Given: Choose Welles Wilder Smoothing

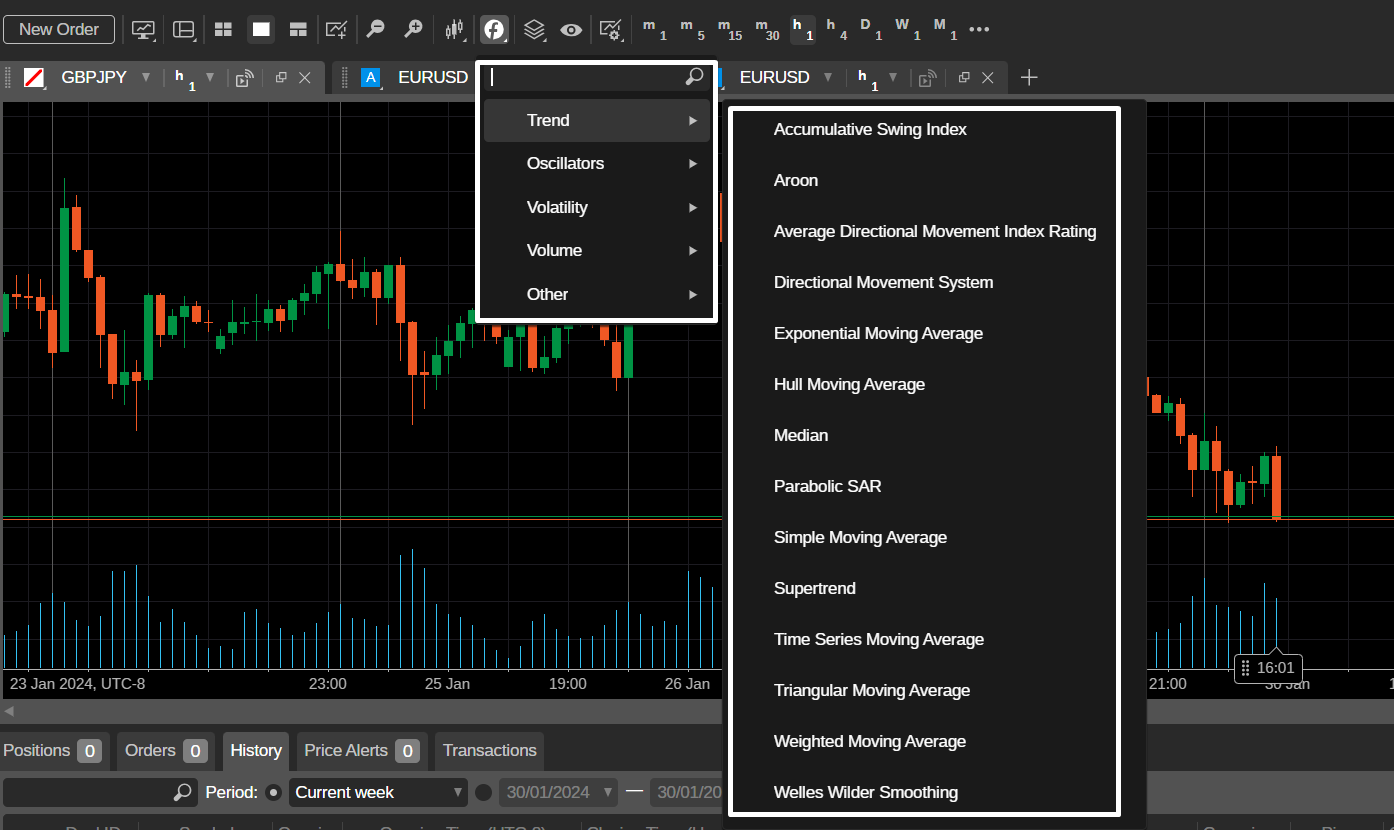Looking at the screenshot, I should point(866,792).
